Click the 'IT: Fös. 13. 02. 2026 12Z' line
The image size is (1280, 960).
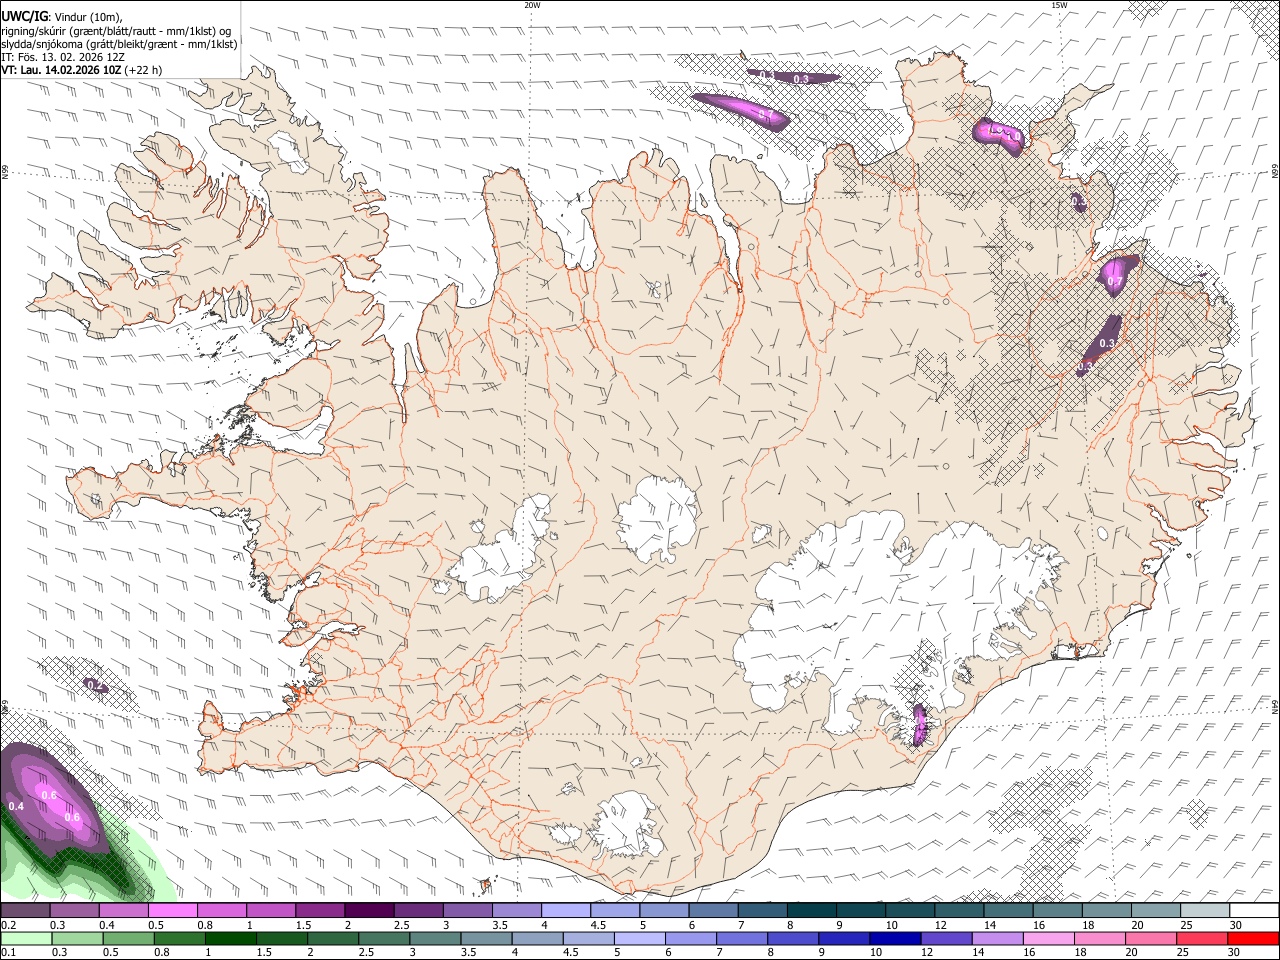(x=62, y=57)
